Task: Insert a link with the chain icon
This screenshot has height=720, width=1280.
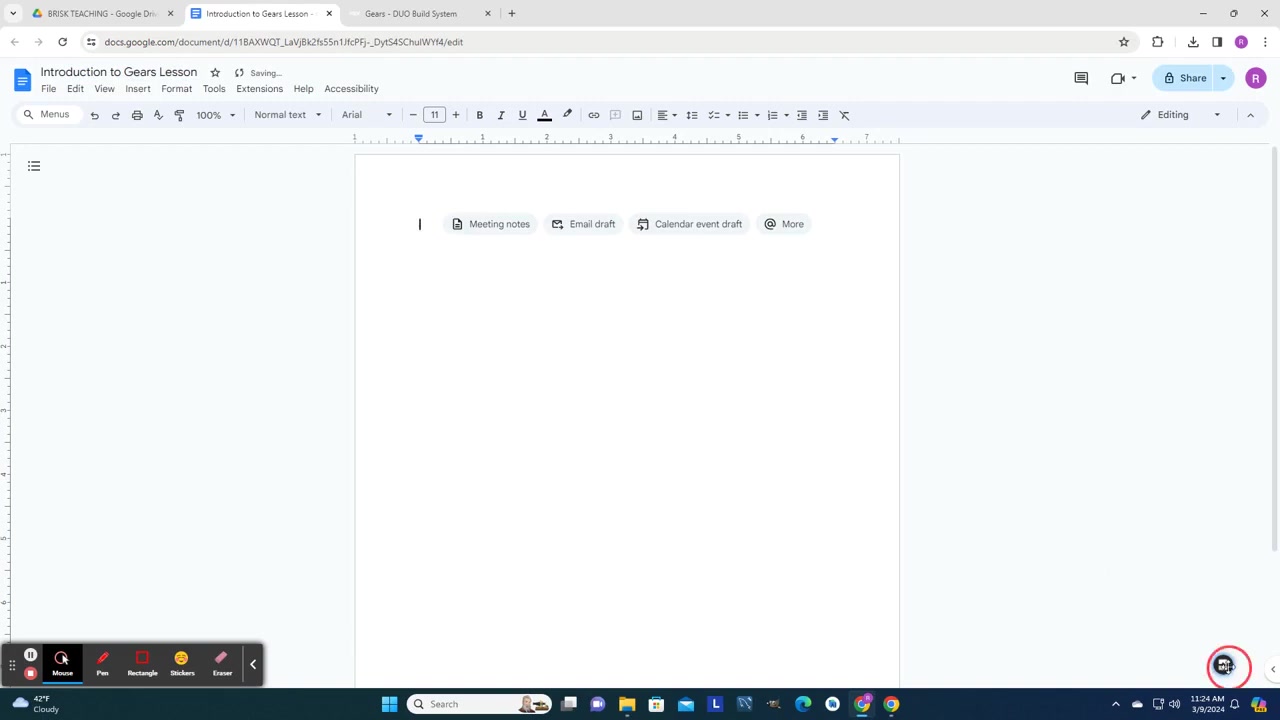Action: (x=593, y=115)
